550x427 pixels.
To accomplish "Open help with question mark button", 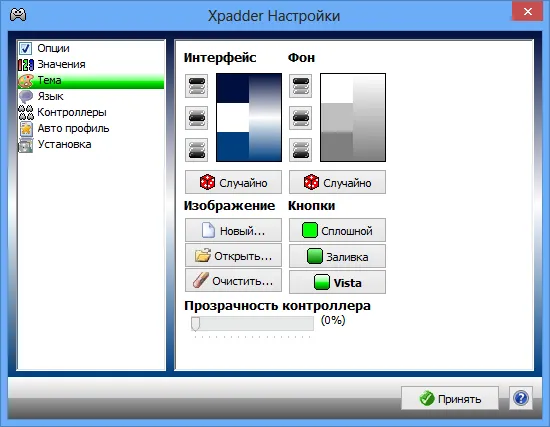I will 521,398.
